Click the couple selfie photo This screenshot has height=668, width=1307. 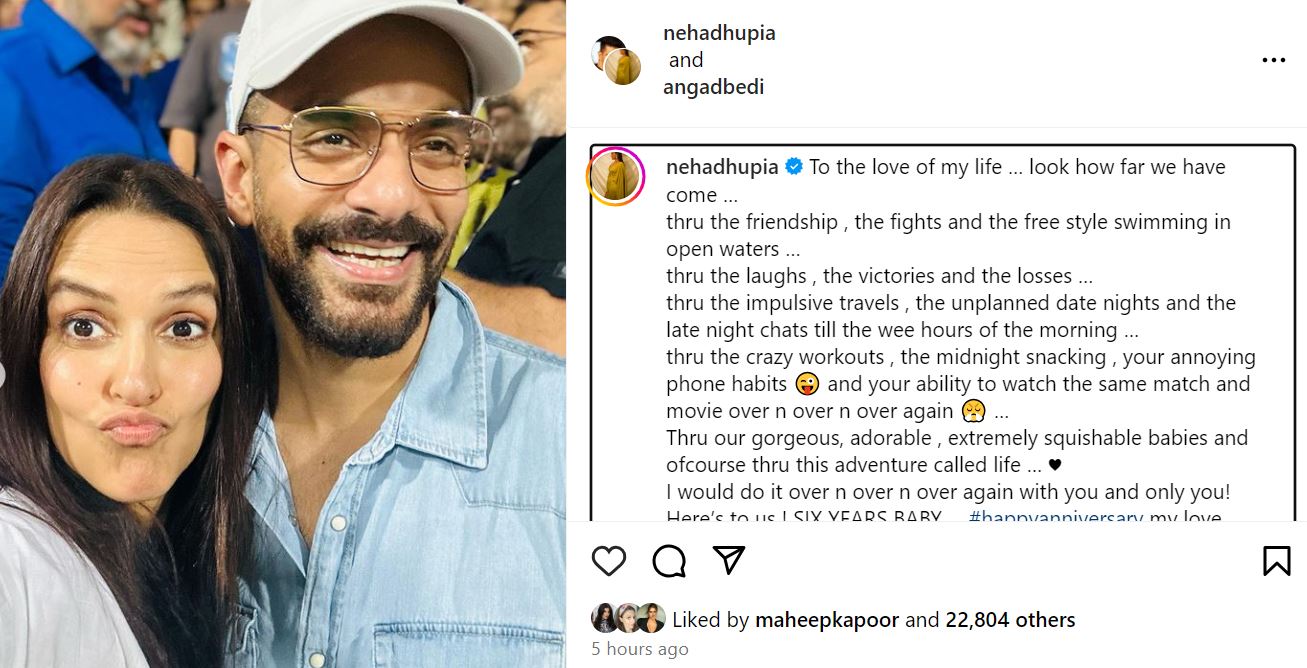(x=283, y=334)
